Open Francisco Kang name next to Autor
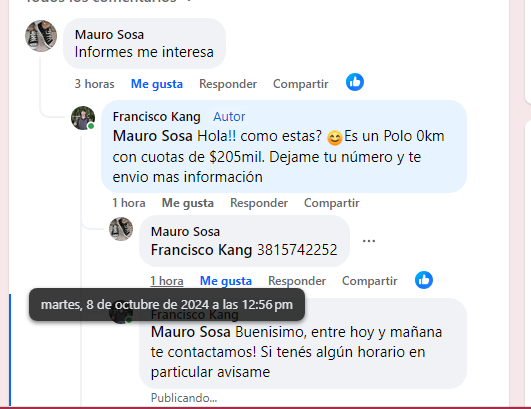Viewport: 531px width, 409px height. click(156, 116)
